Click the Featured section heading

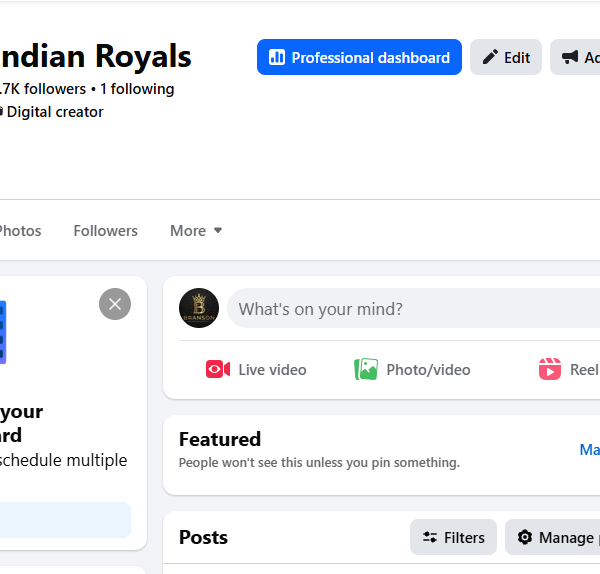(x=220, y=439)
